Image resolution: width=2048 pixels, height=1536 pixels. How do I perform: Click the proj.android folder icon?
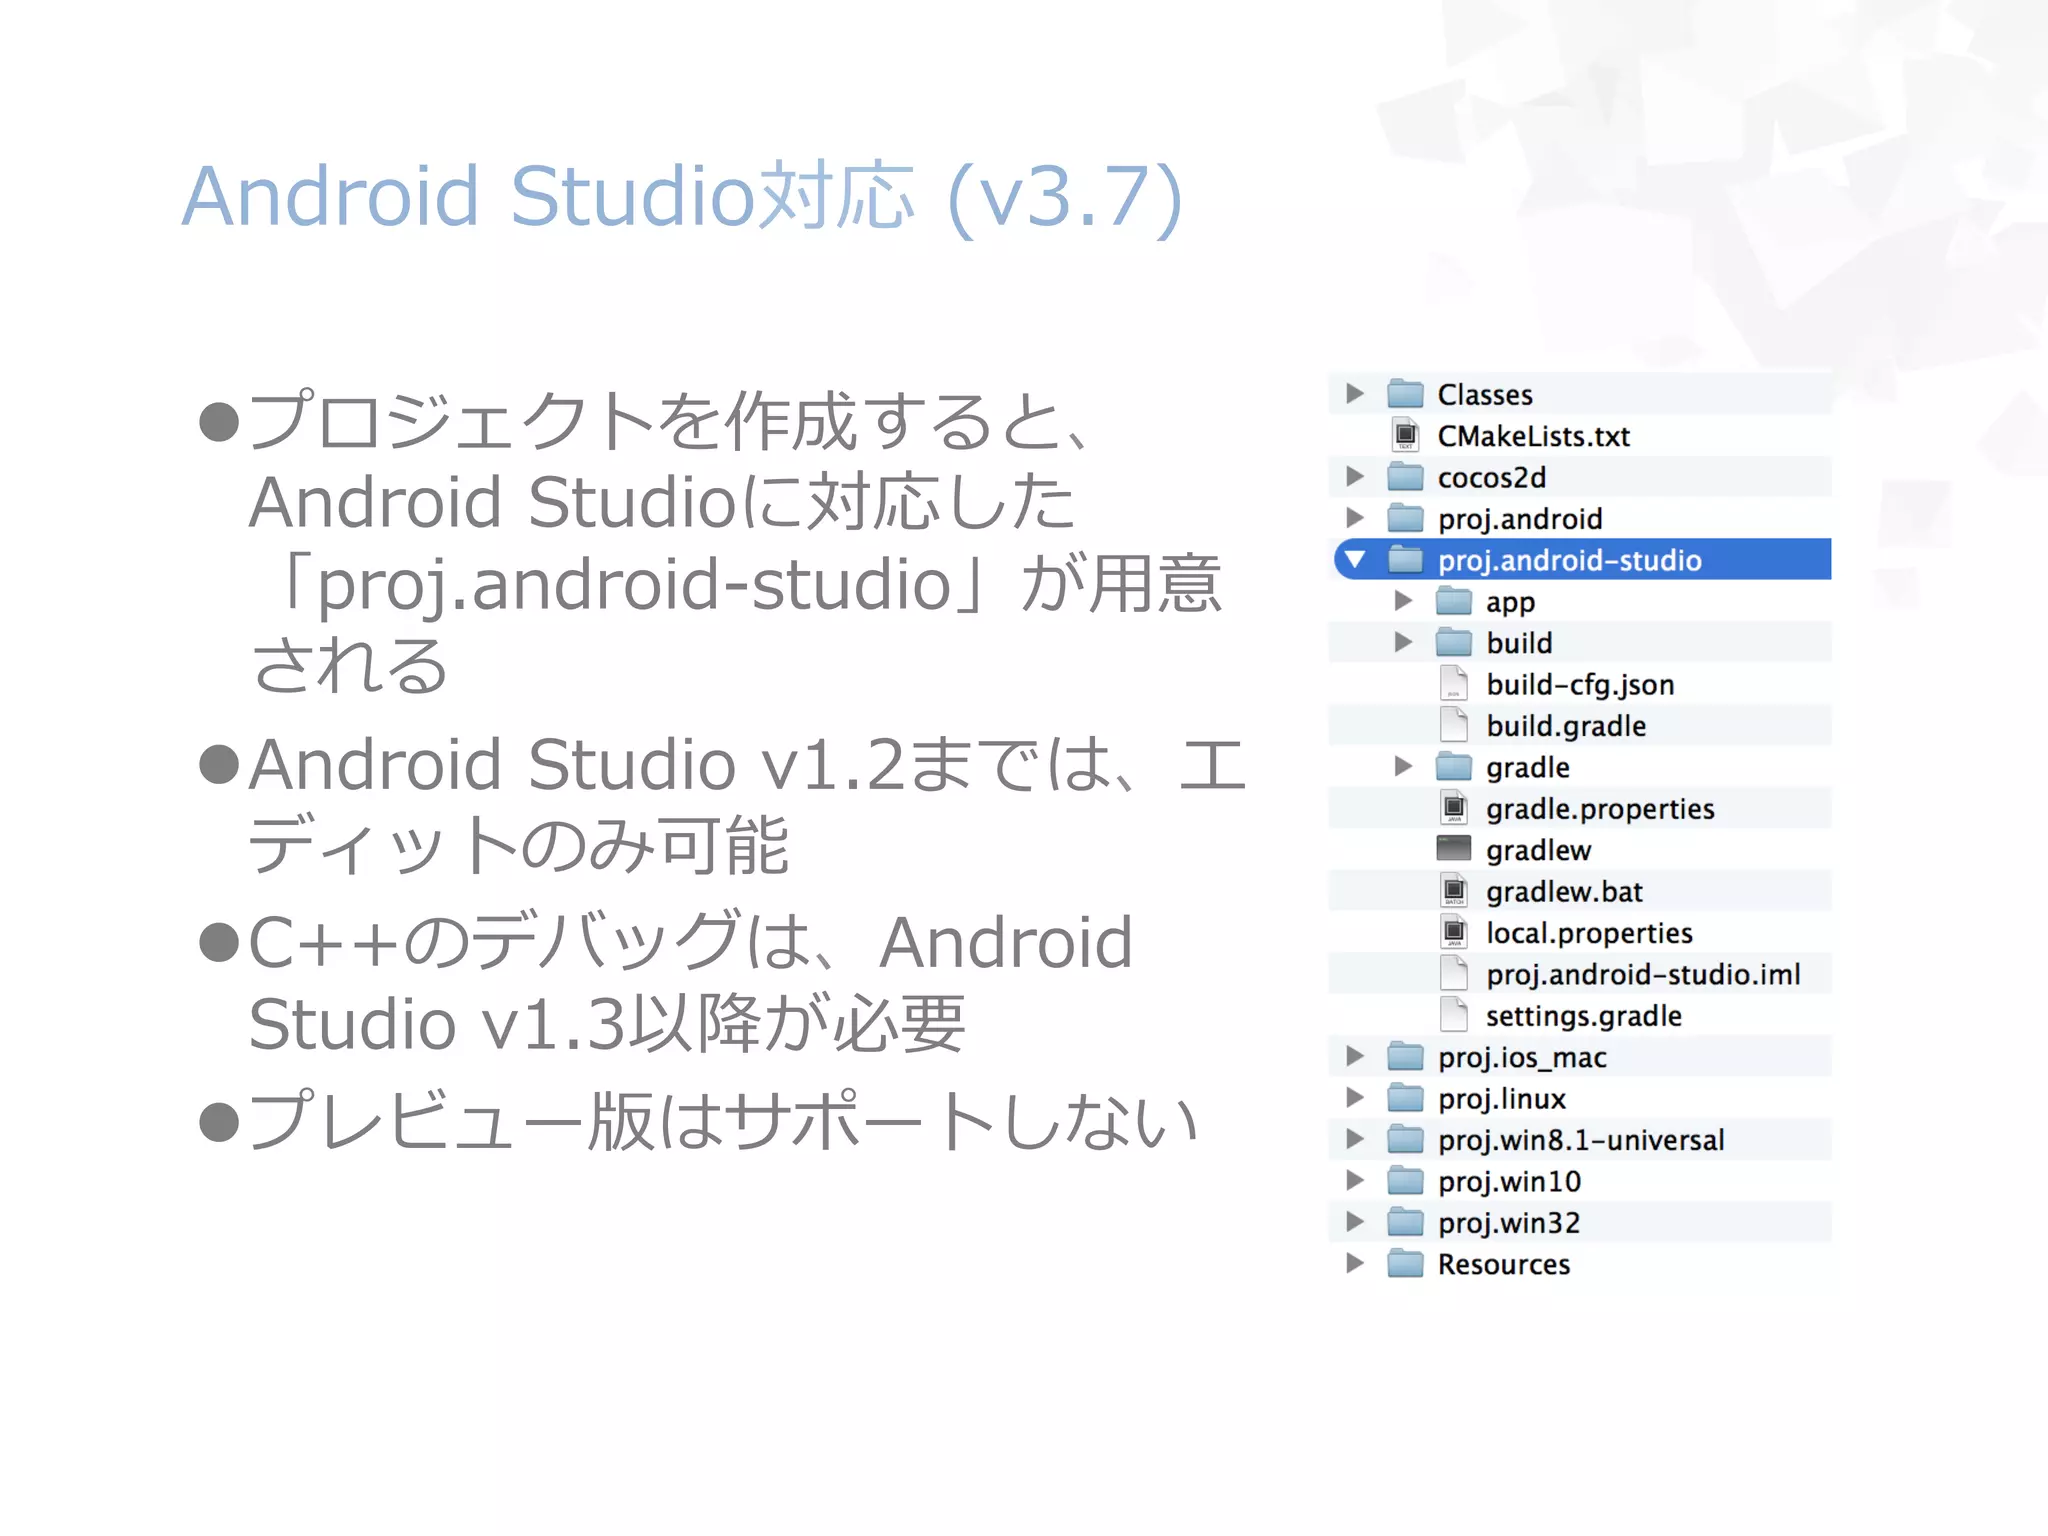click(x=1405, y=518)
